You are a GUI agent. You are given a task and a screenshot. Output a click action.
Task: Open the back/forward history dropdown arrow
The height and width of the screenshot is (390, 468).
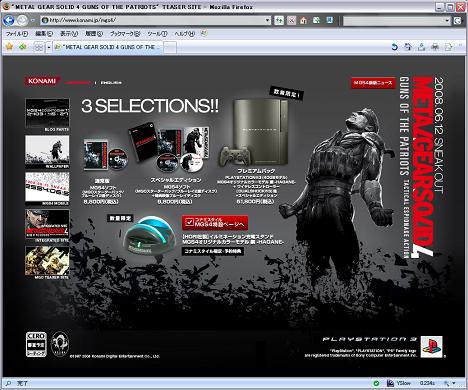tap(33, 20)
